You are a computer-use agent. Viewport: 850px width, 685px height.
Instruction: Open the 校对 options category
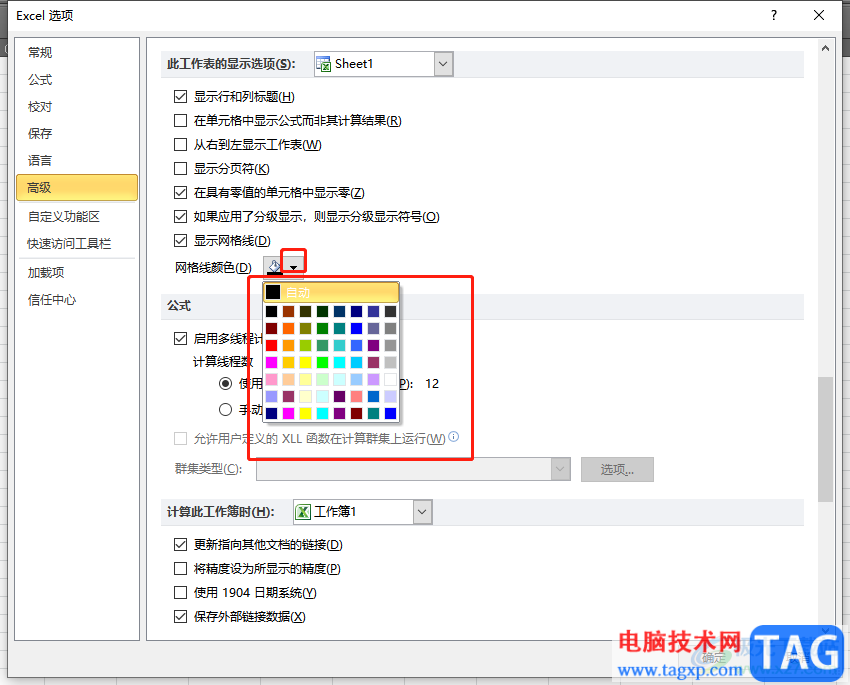pyautogui.click(x=77, y=107)
